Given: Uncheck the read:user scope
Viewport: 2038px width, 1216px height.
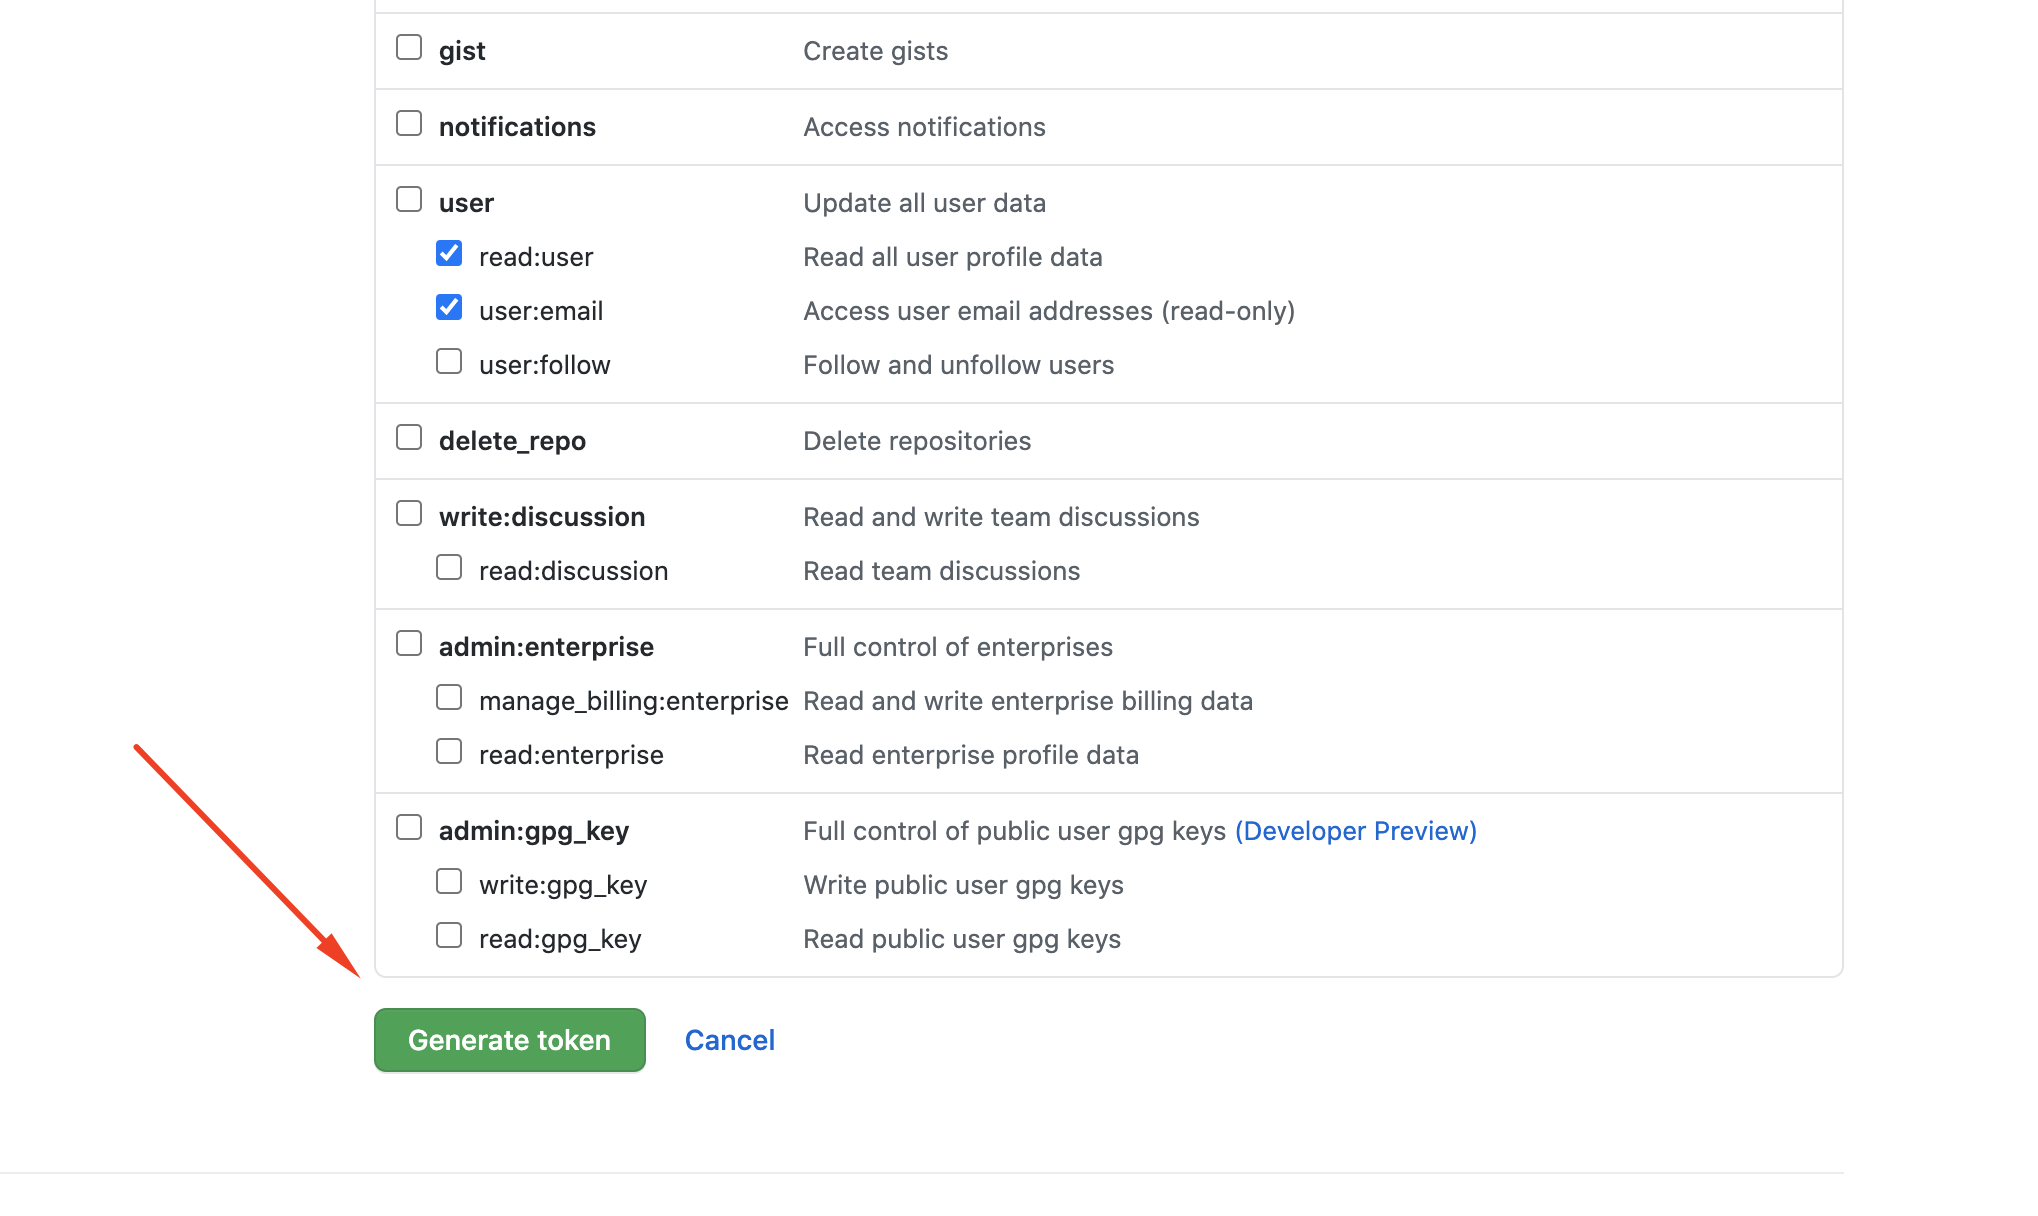Looking at the screenshot, I should point(449,253).
